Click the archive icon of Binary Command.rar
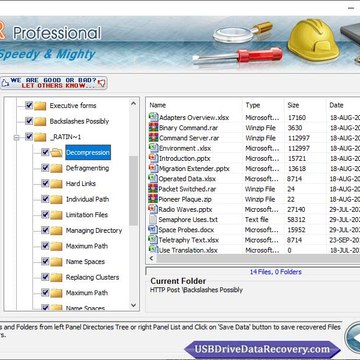 153,127
